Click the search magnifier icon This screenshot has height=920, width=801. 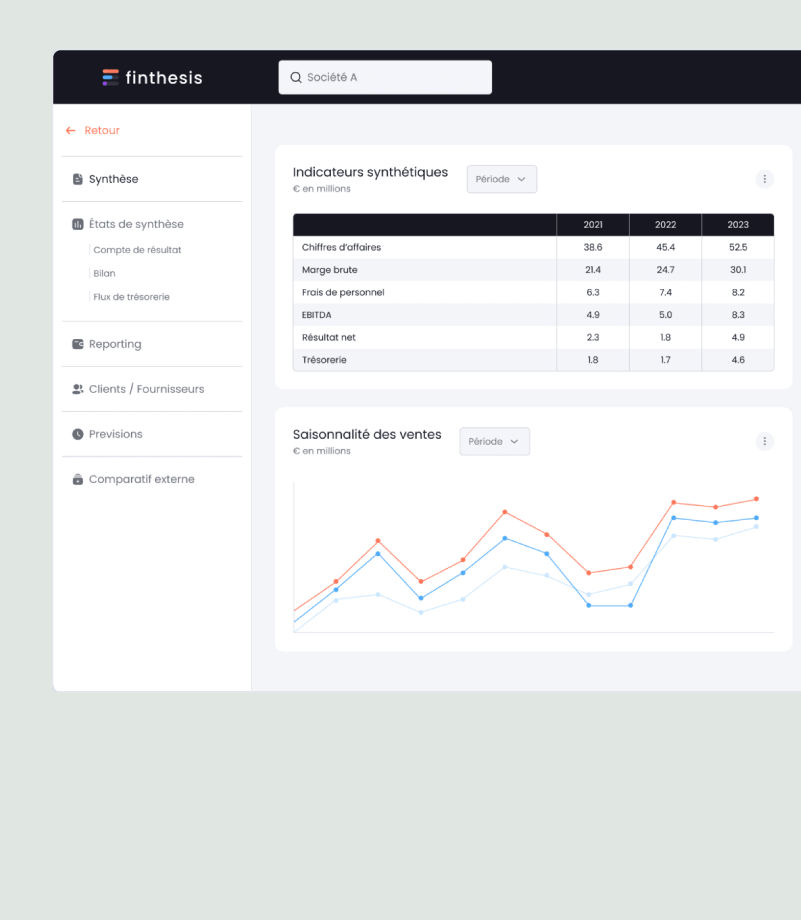click(x=296, y=77)
